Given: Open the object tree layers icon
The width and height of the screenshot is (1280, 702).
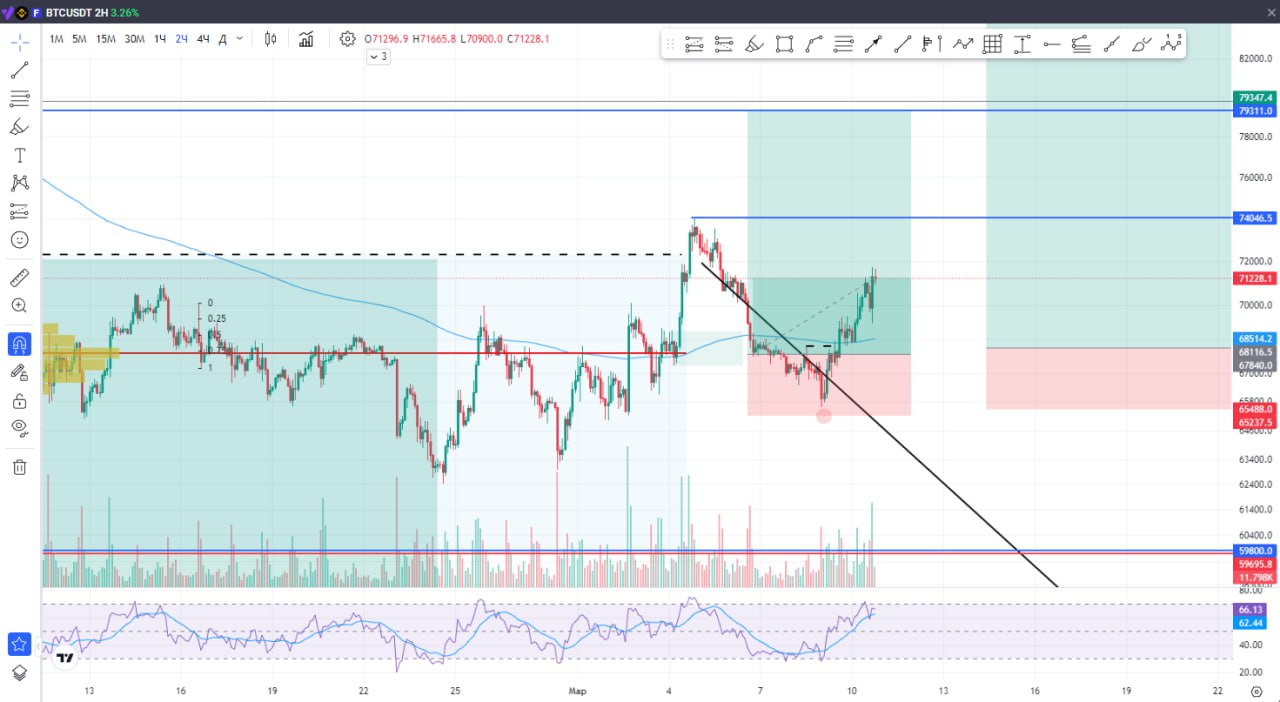Looking at the screenshot, I should (x=19, y=673).
